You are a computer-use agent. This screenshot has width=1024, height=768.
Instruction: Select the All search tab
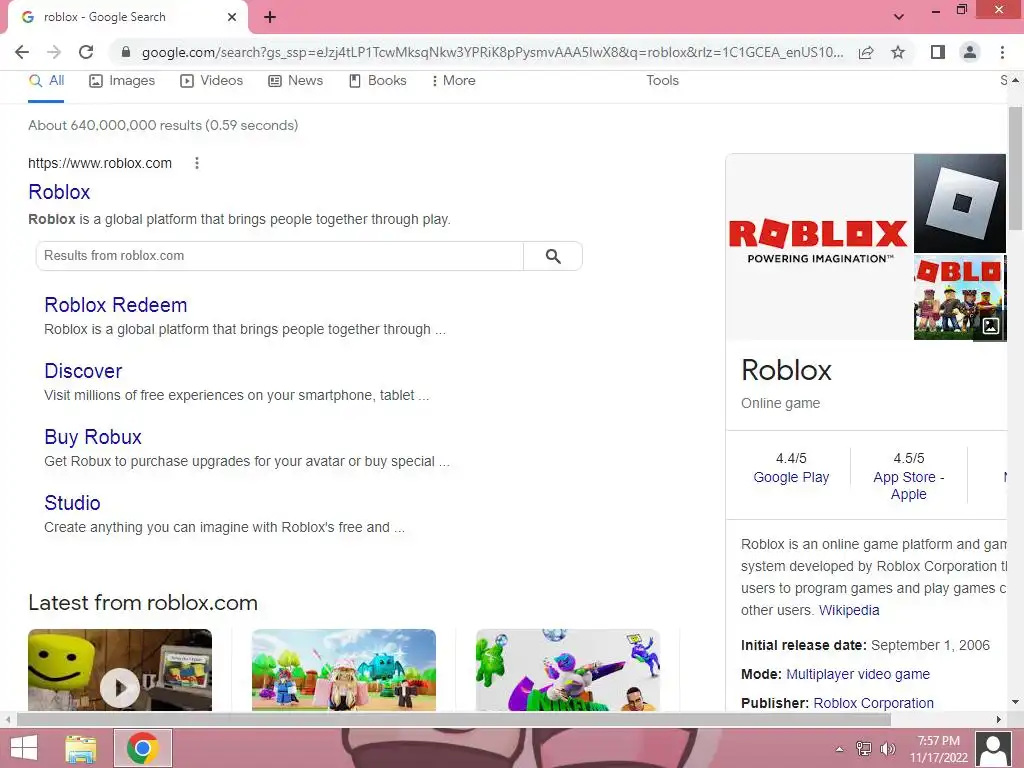click(x=46, y=81)
